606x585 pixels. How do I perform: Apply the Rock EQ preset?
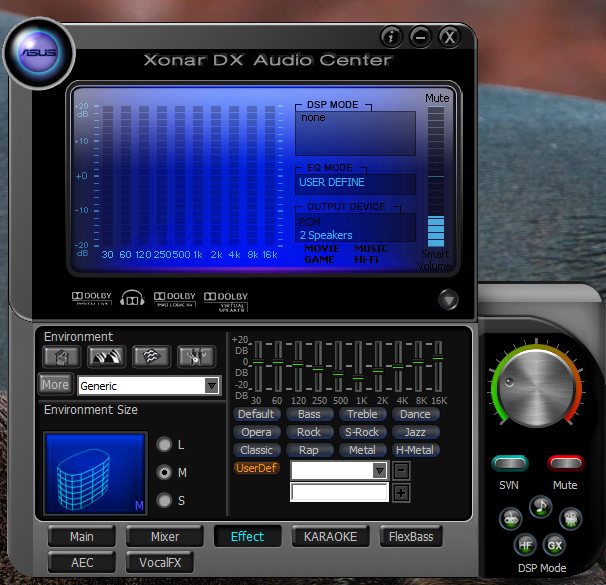coord(309,432)
